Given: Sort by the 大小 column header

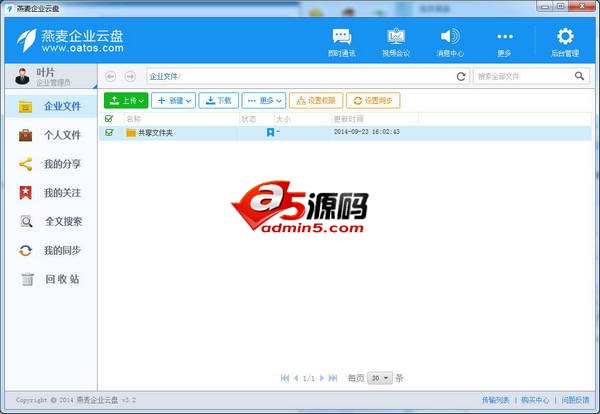Looking at the screenshot, I should (x=283, y=119).
